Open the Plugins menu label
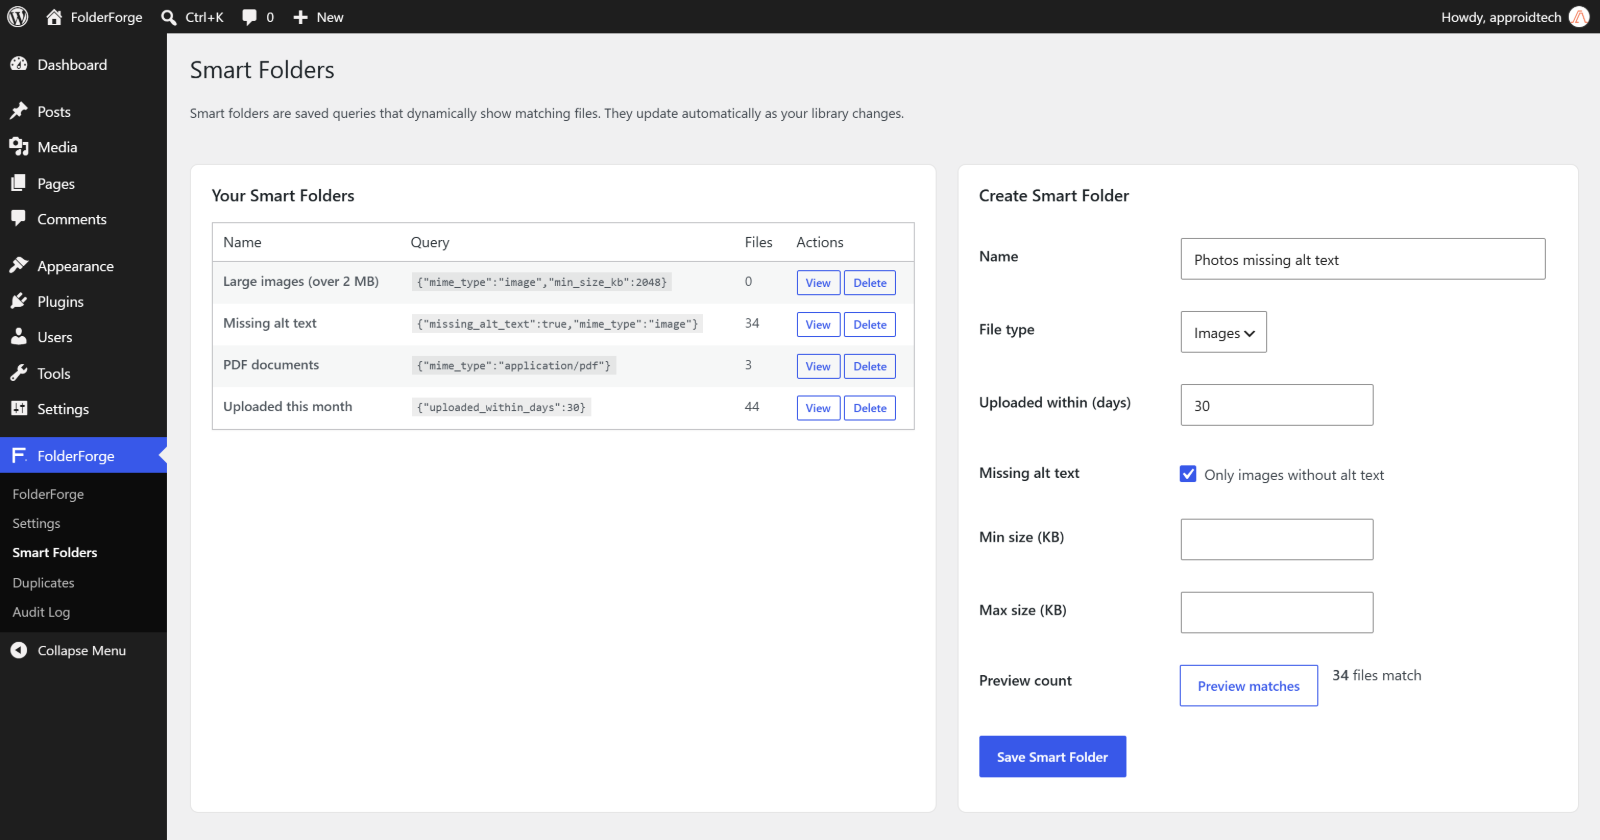The width and height of the screenshot is (1600, 840). tap(60, 302)
